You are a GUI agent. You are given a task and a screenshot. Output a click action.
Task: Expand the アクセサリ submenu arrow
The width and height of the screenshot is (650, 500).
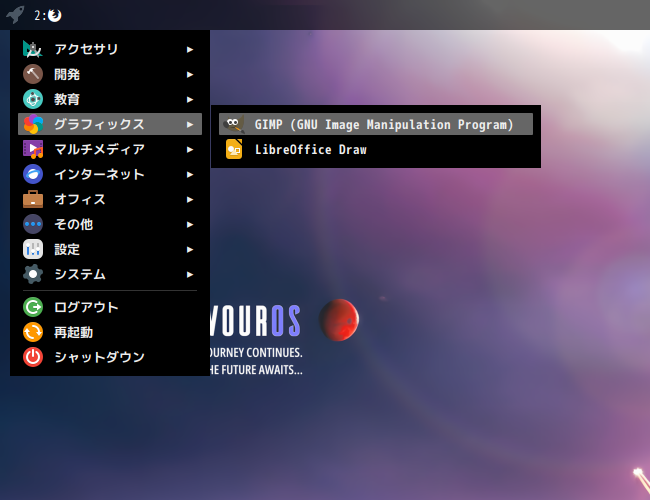click(x=190, y=49)
